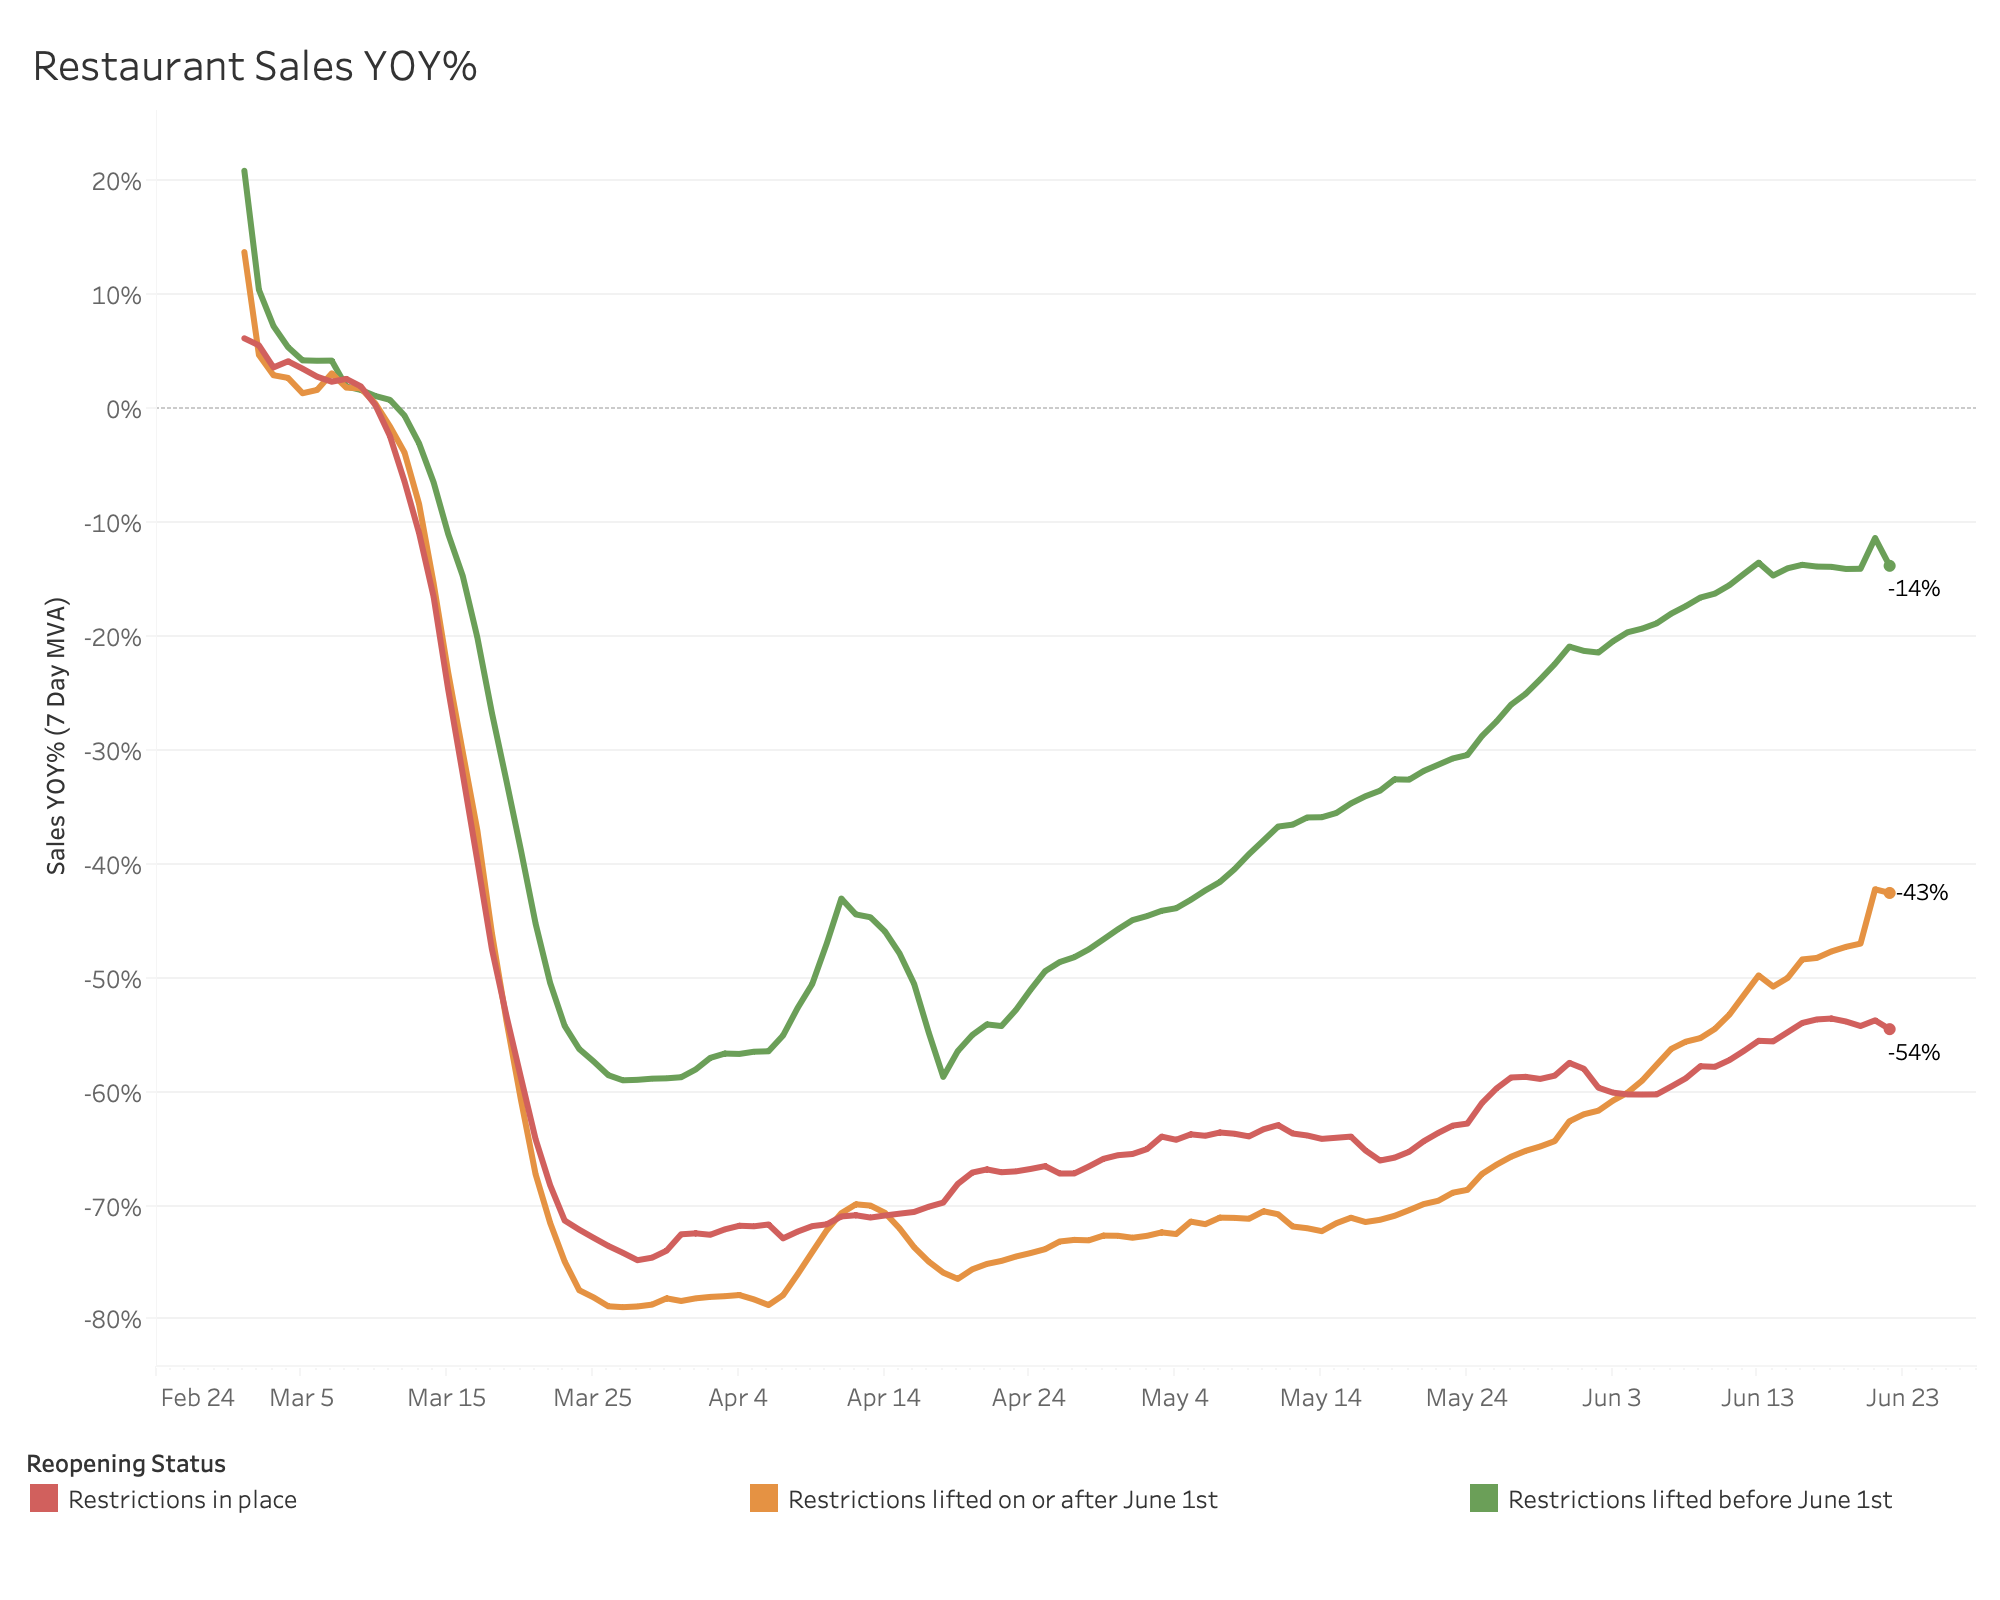The width and height of the screenshot is (2000, 1600).
Task: Click the Restaurant Sales YOY% title
Action: 255,67
